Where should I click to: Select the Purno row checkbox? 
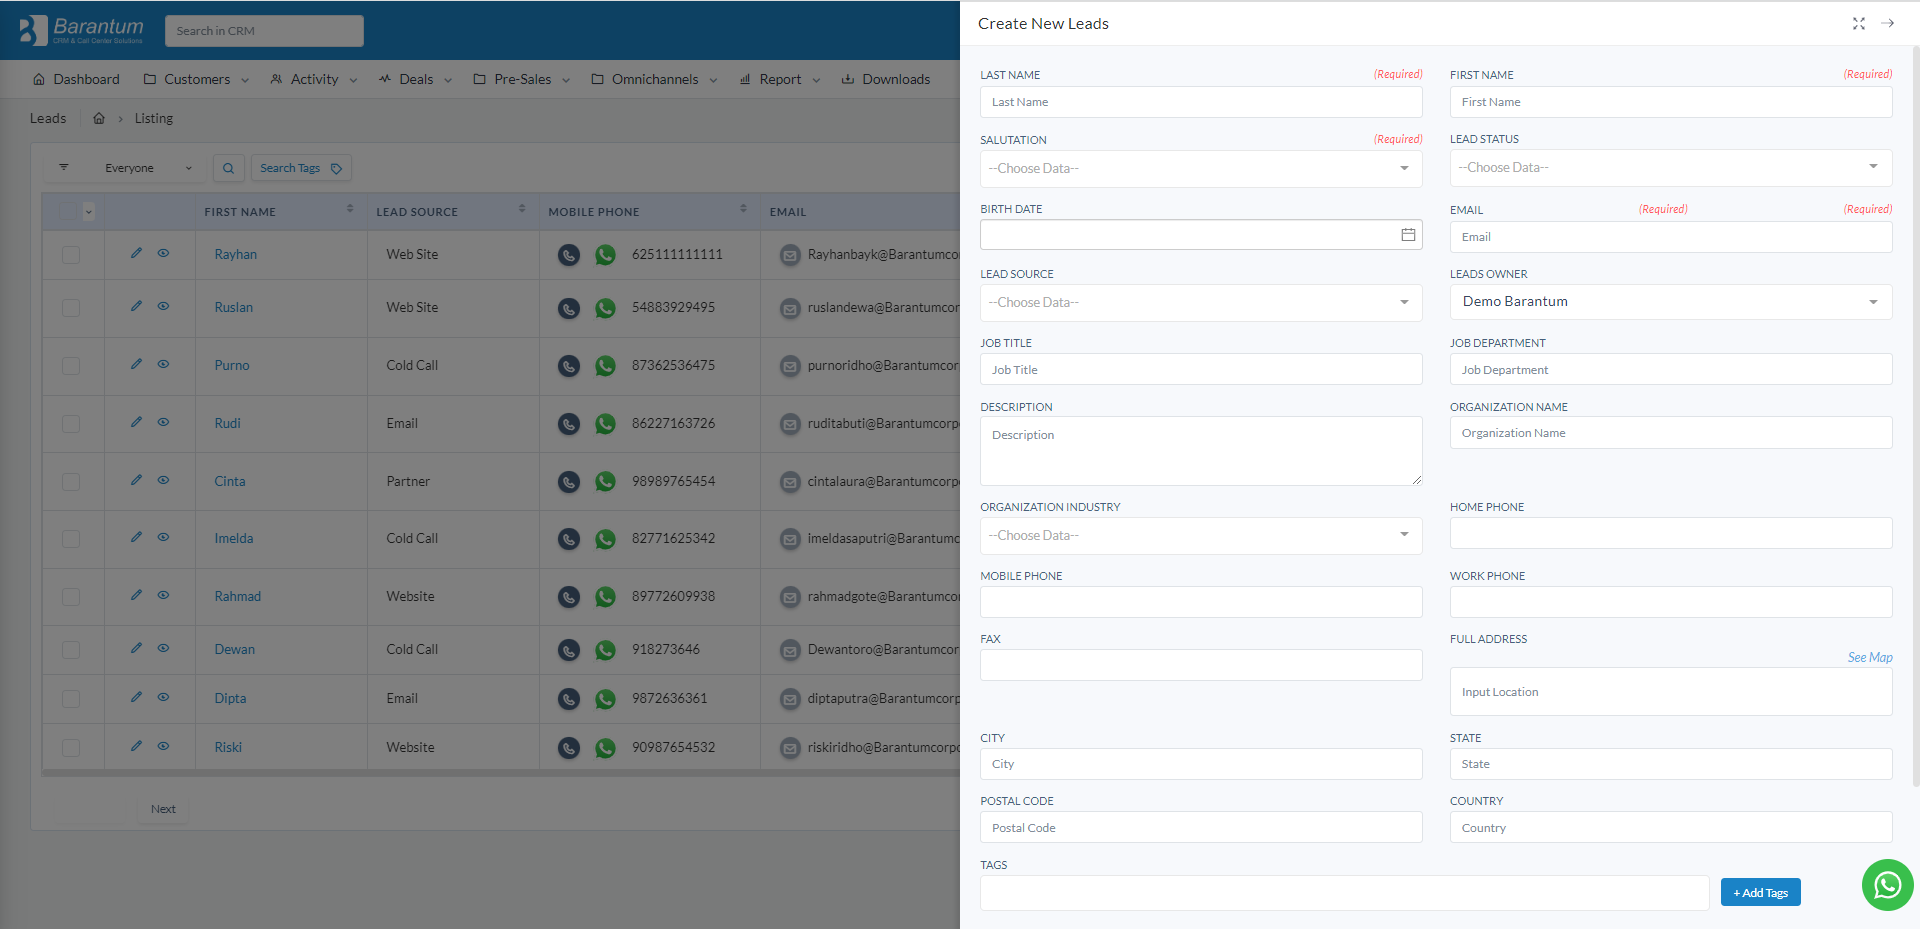click(x=71, y=366)
